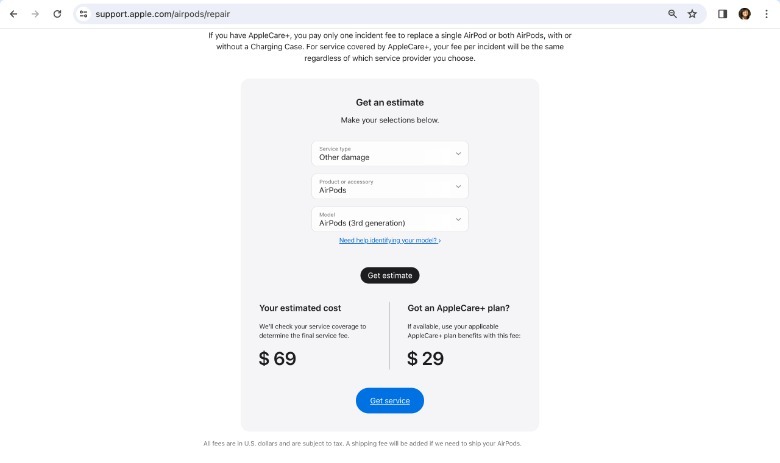780x463 pixels.
Task: Bookmark this page with the star icon
Action: 692,14
